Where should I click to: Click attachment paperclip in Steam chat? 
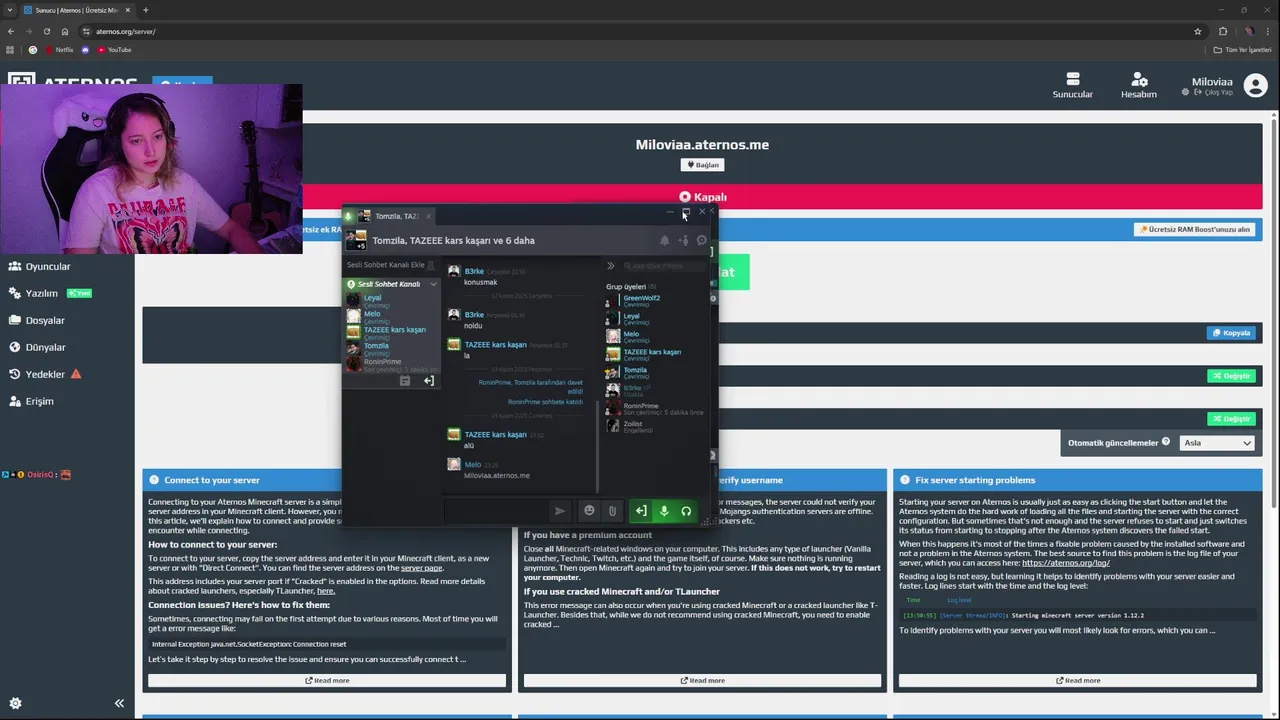point(612,511)
